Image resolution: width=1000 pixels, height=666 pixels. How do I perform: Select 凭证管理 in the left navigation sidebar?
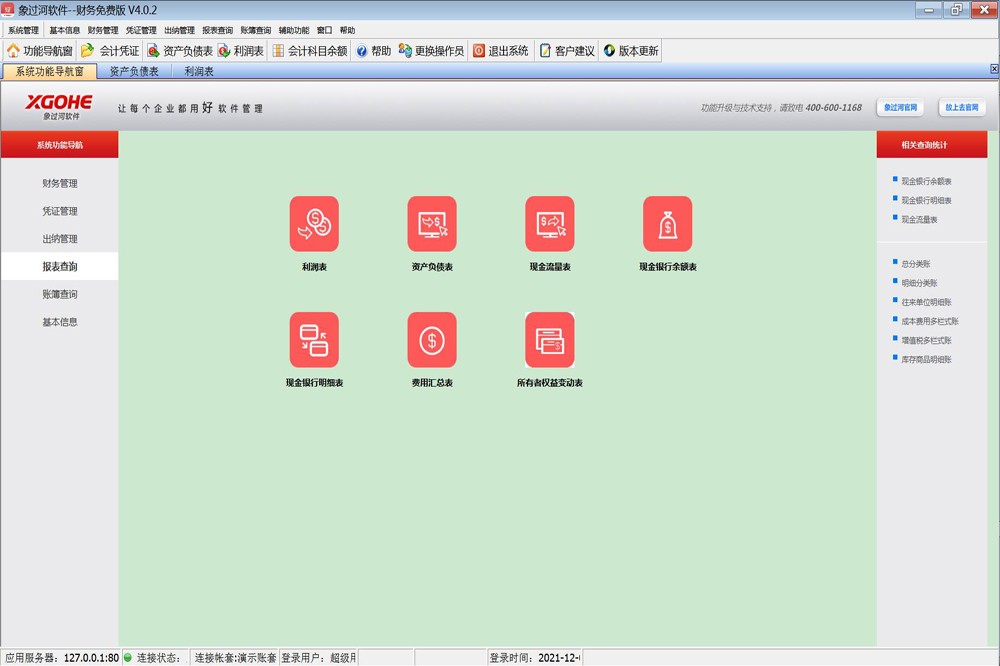[x=60, y=211]
